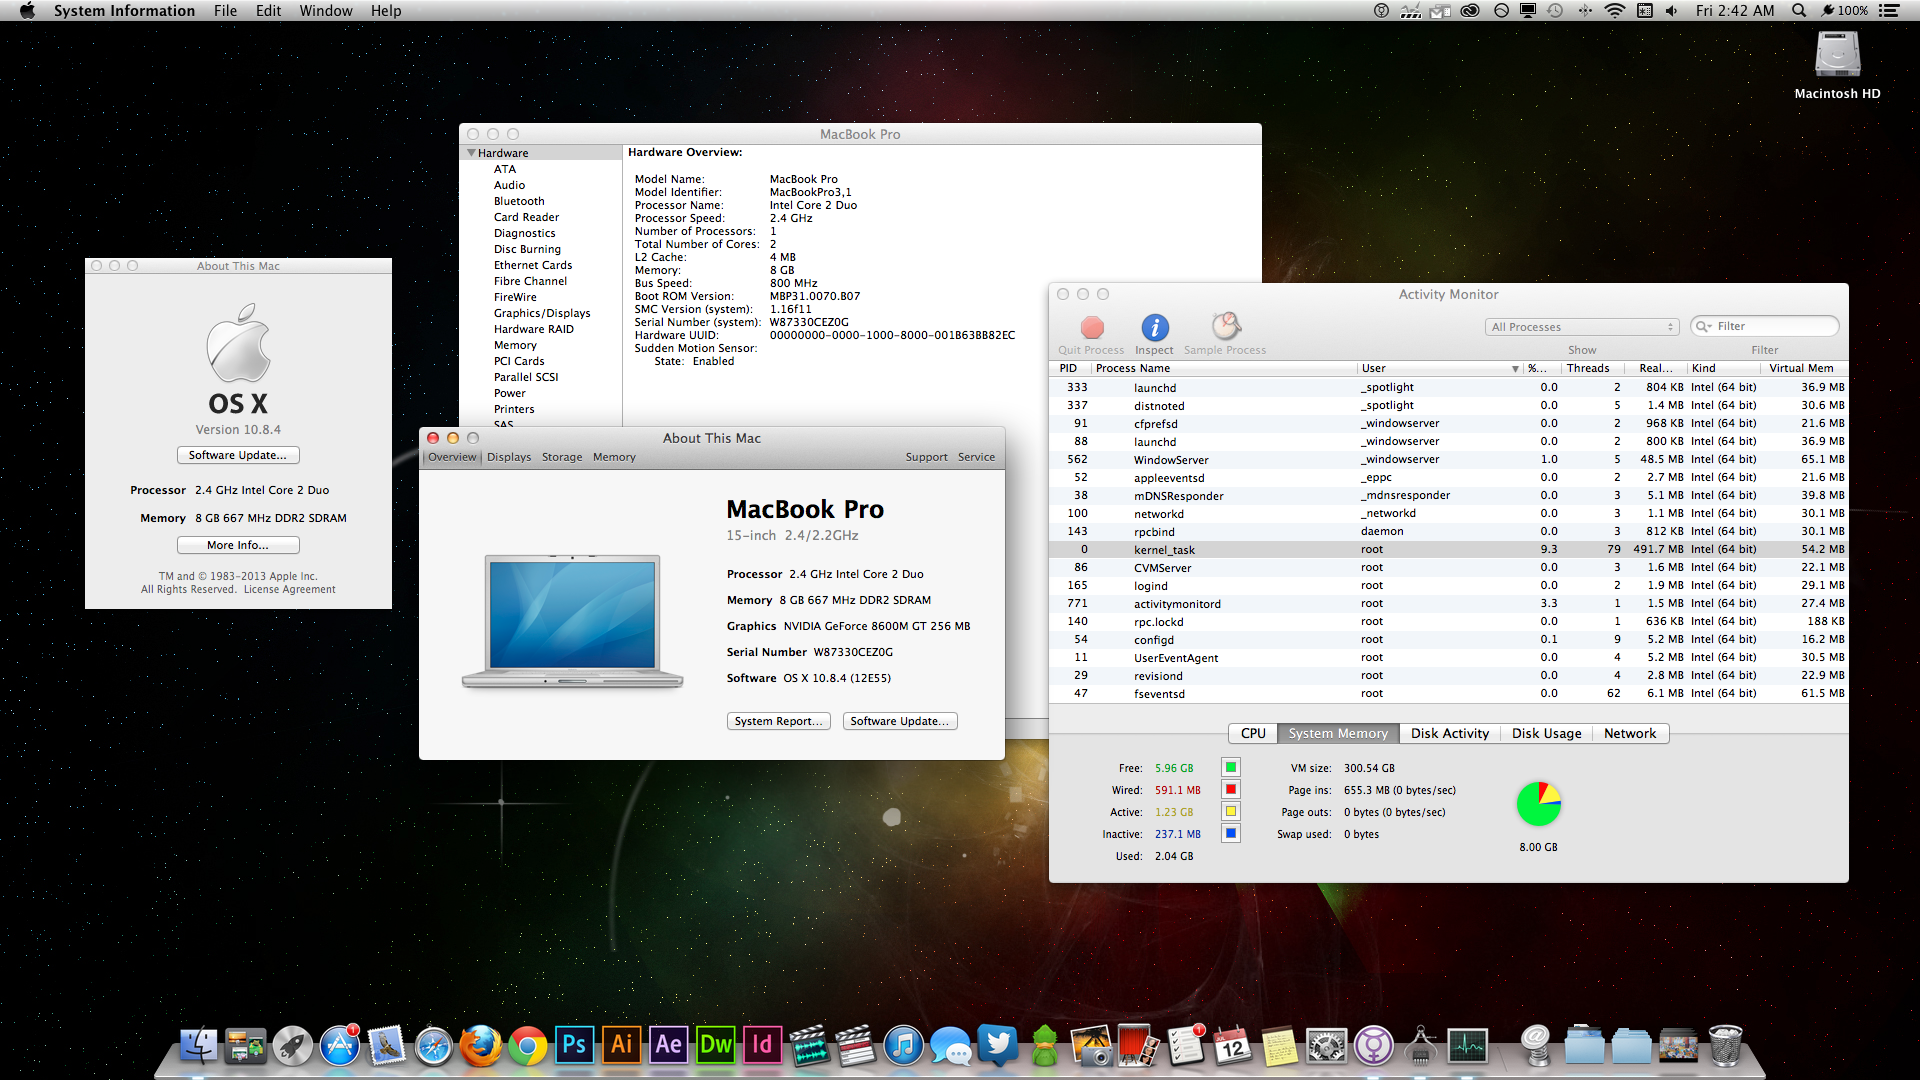Switch to the Disk Usage tab
Viewport: 1920px width, 1080px height.
click(1546, 733)
